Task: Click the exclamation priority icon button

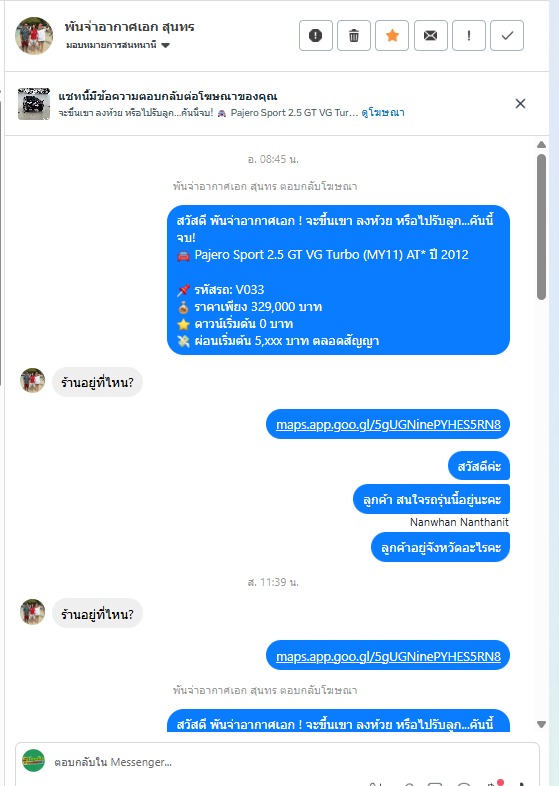Action: tap(469, 36)
